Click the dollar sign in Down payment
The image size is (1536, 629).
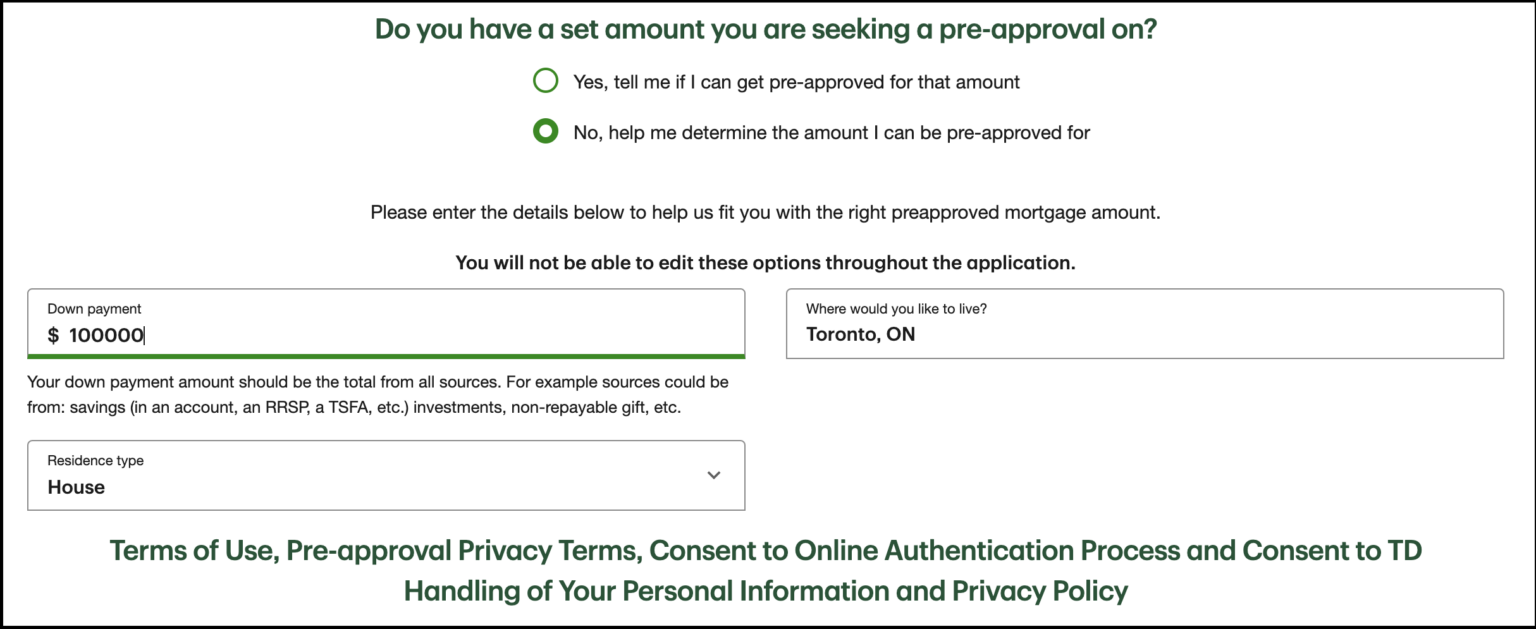[53, 336]
